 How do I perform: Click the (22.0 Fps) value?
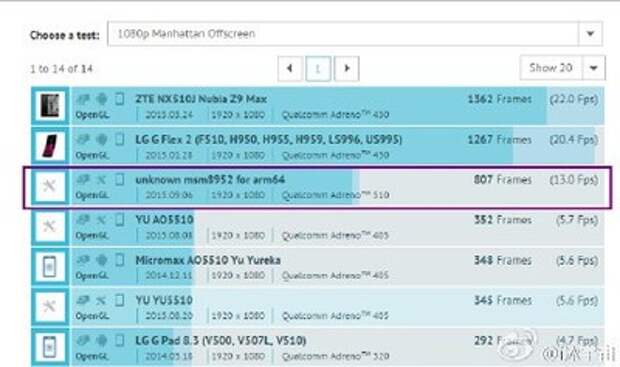pyautogui.click(x=574, y=99)
